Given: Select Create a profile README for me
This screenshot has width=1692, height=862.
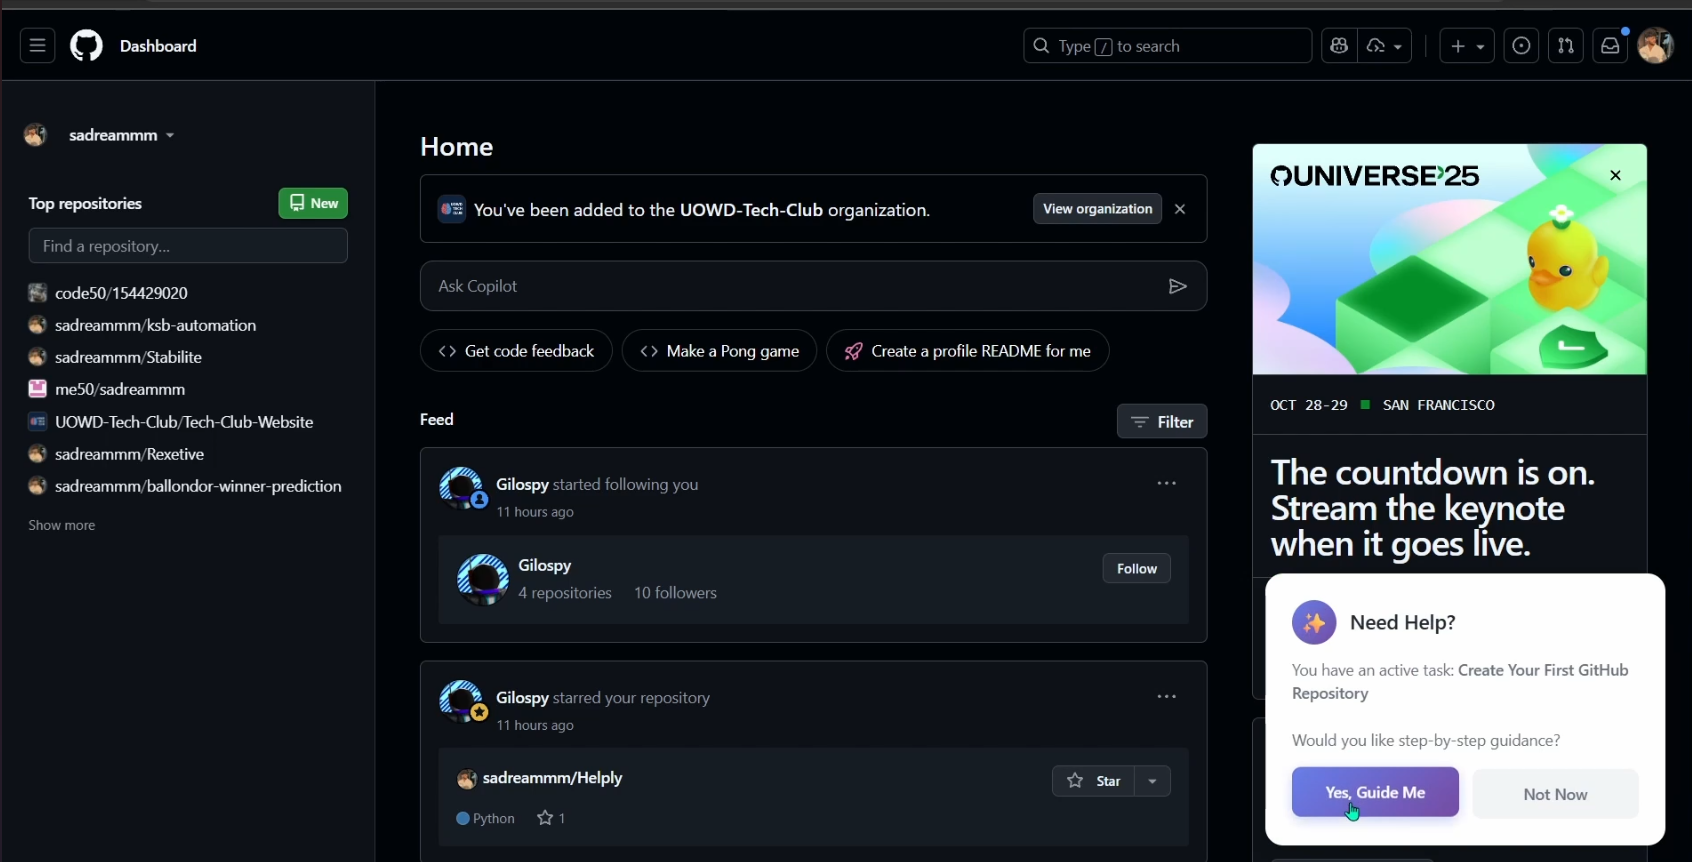Looking at the screenshot, I should (967, 351).
